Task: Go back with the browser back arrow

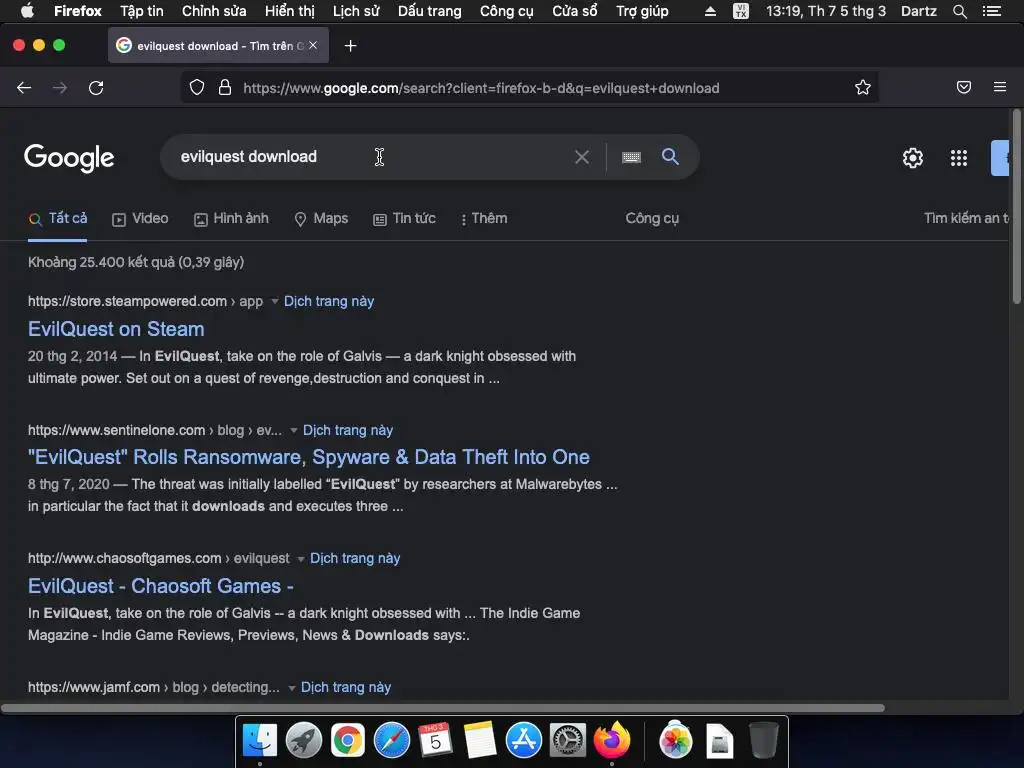Action: [24, 88]
